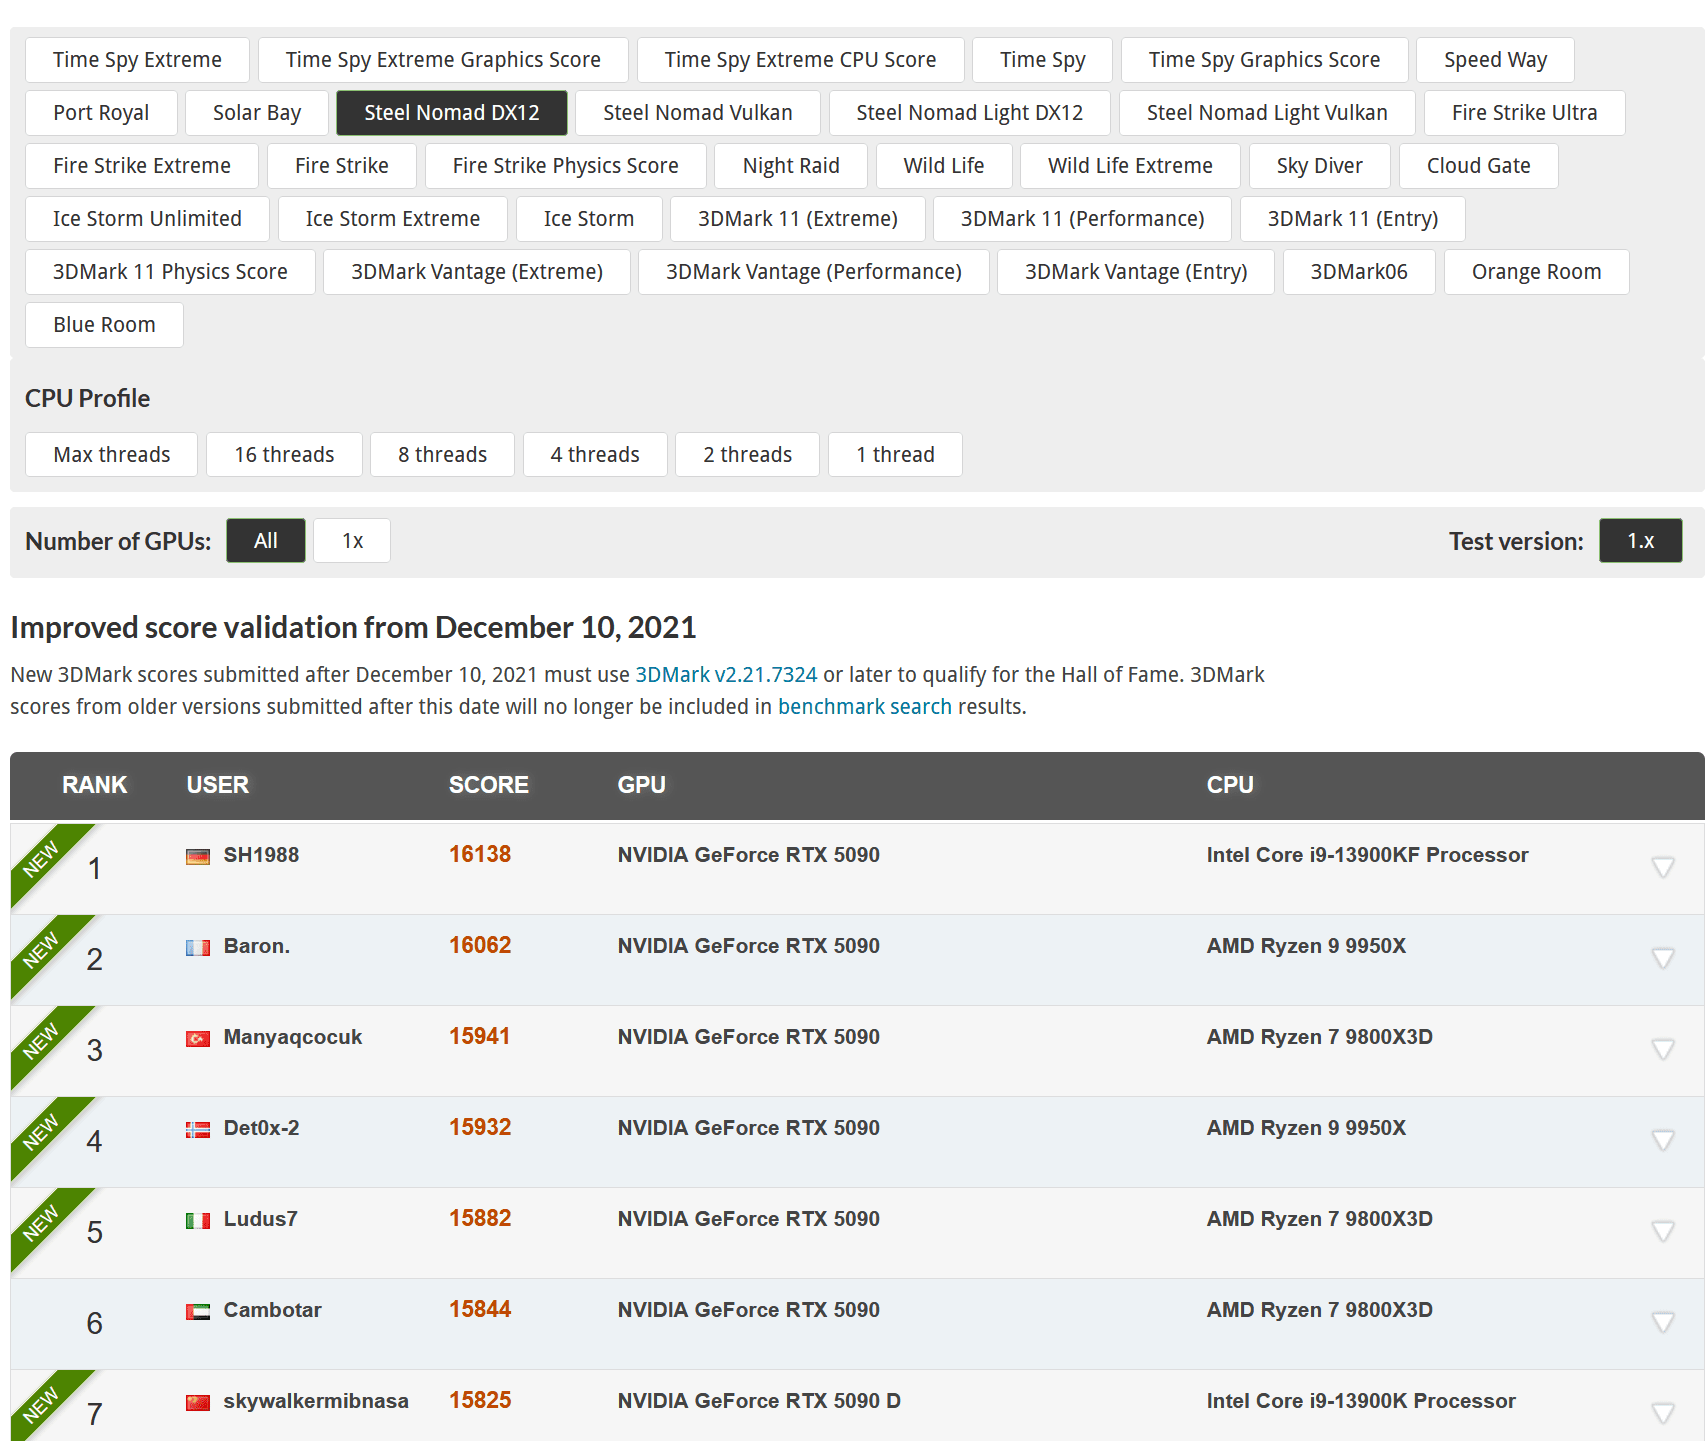
Task: Select All for Number of GPUs
Action: (x=266, y=541)
